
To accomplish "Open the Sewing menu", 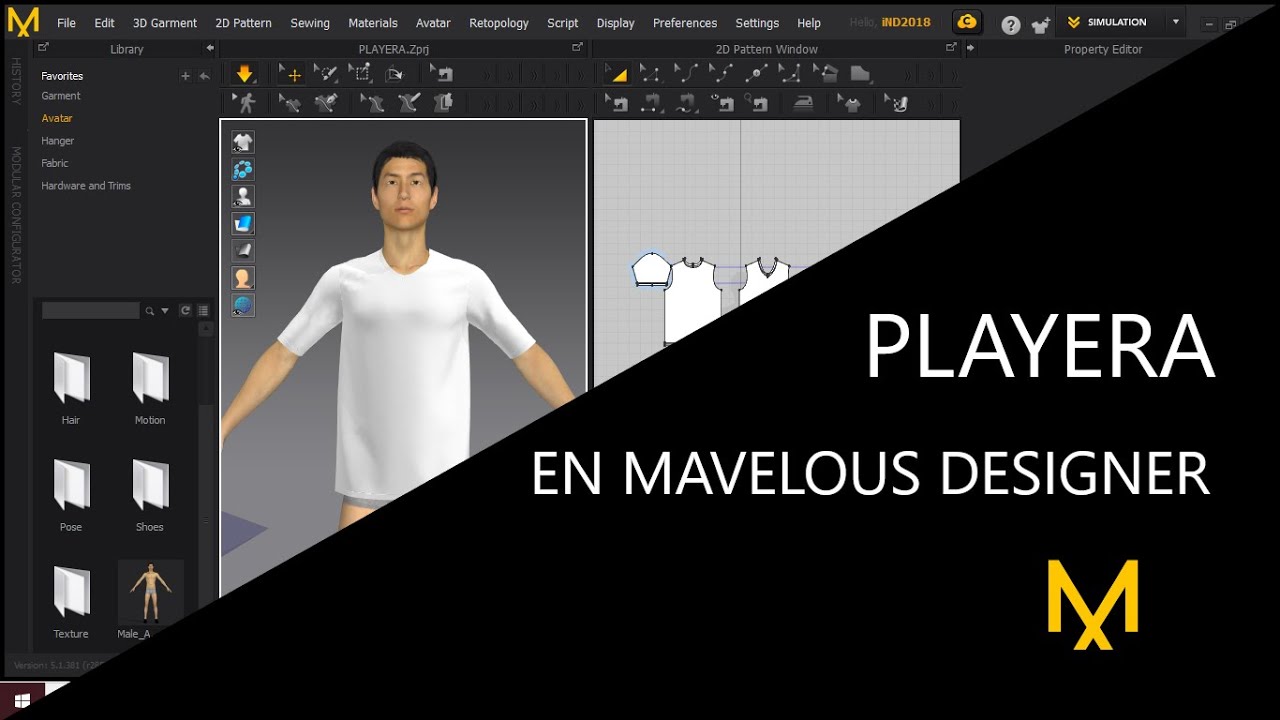I will (x=310, y=23).
